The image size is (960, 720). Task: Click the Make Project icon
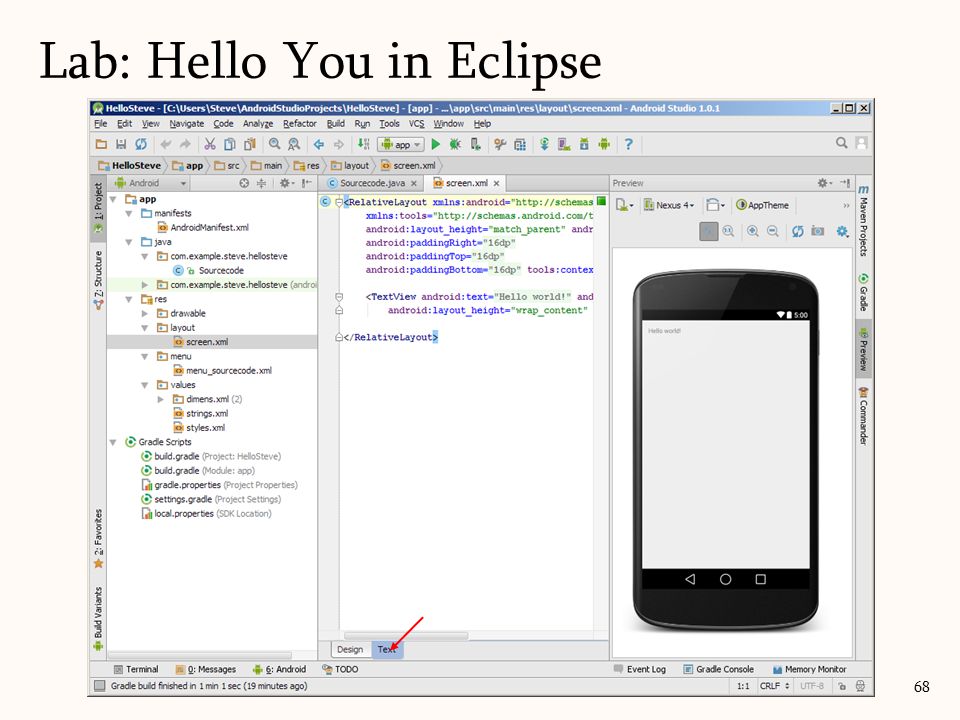click(364, 144)
